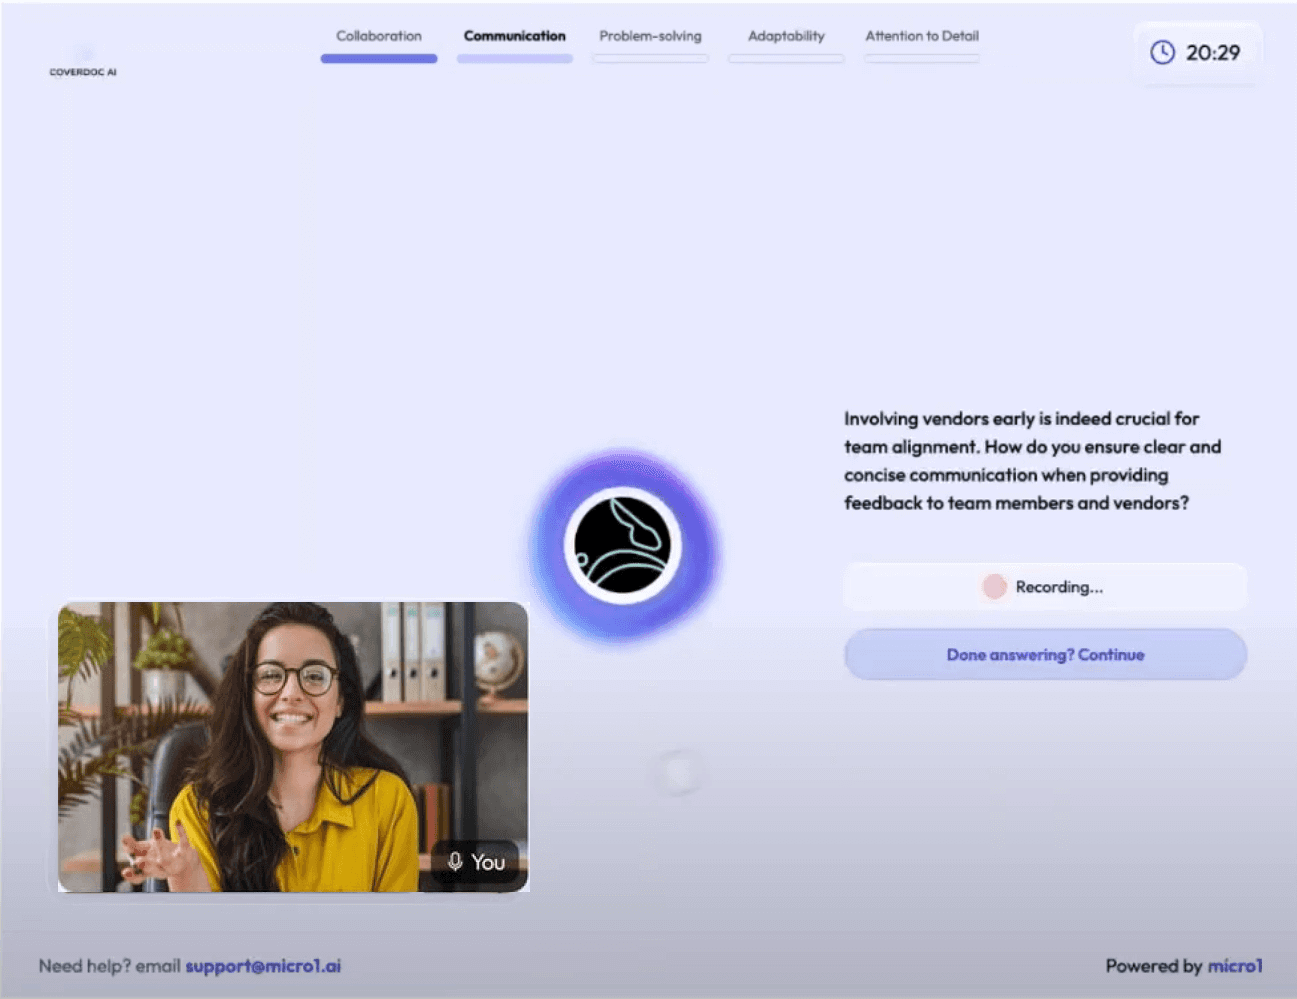This screenshot has height=999, width=1297.
Task: Jump to the Attention to Detail tab
Action: (x=921, y=36)
